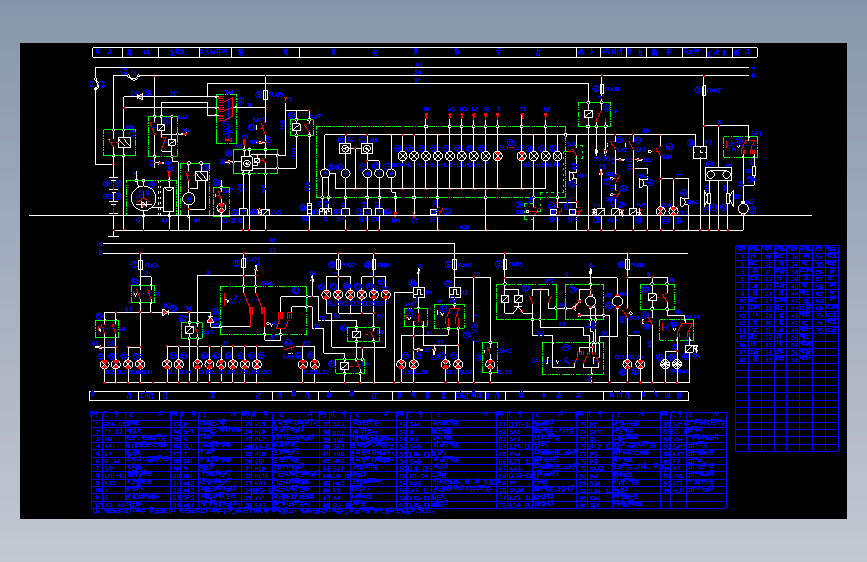Click the M1 starter motor symbol

tap(189, 198)
